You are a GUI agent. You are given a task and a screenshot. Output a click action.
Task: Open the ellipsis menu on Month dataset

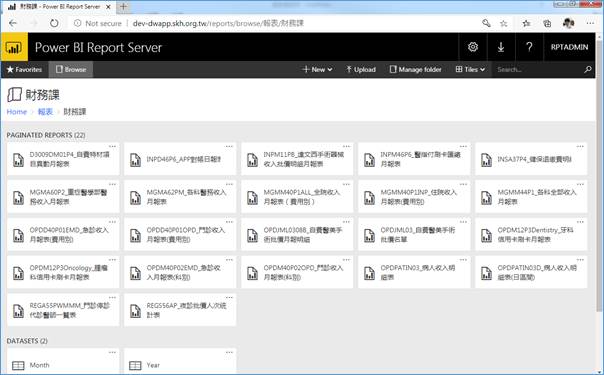coord(112,352)
